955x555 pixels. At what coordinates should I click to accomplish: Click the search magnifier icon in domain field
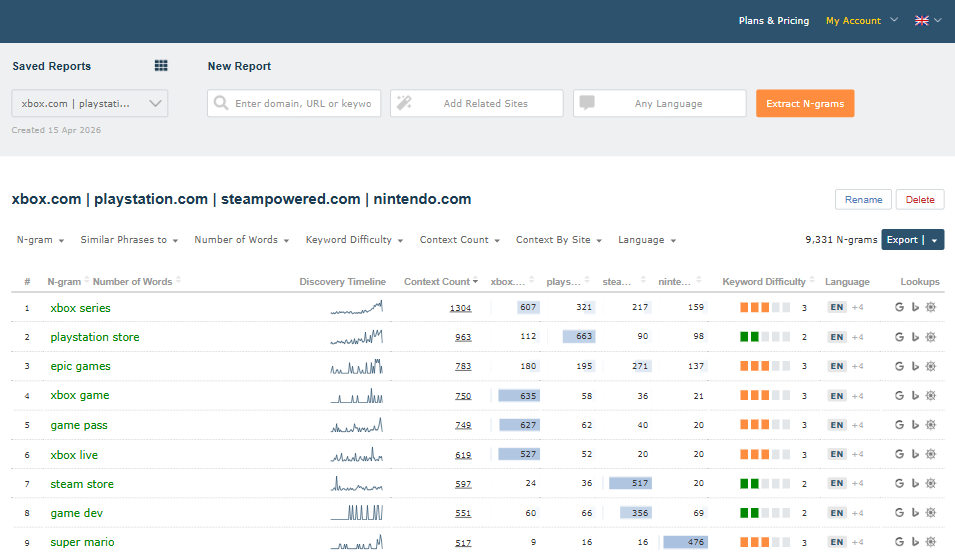click(x=221, y=103)
